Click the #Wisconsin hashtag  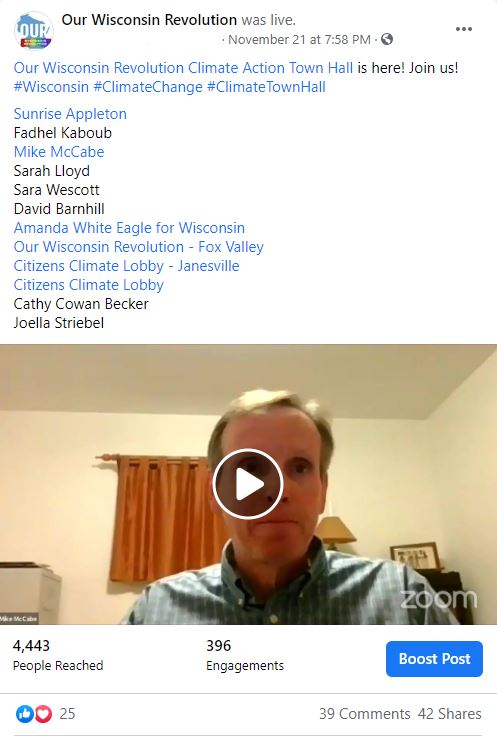tap(51, 87)
